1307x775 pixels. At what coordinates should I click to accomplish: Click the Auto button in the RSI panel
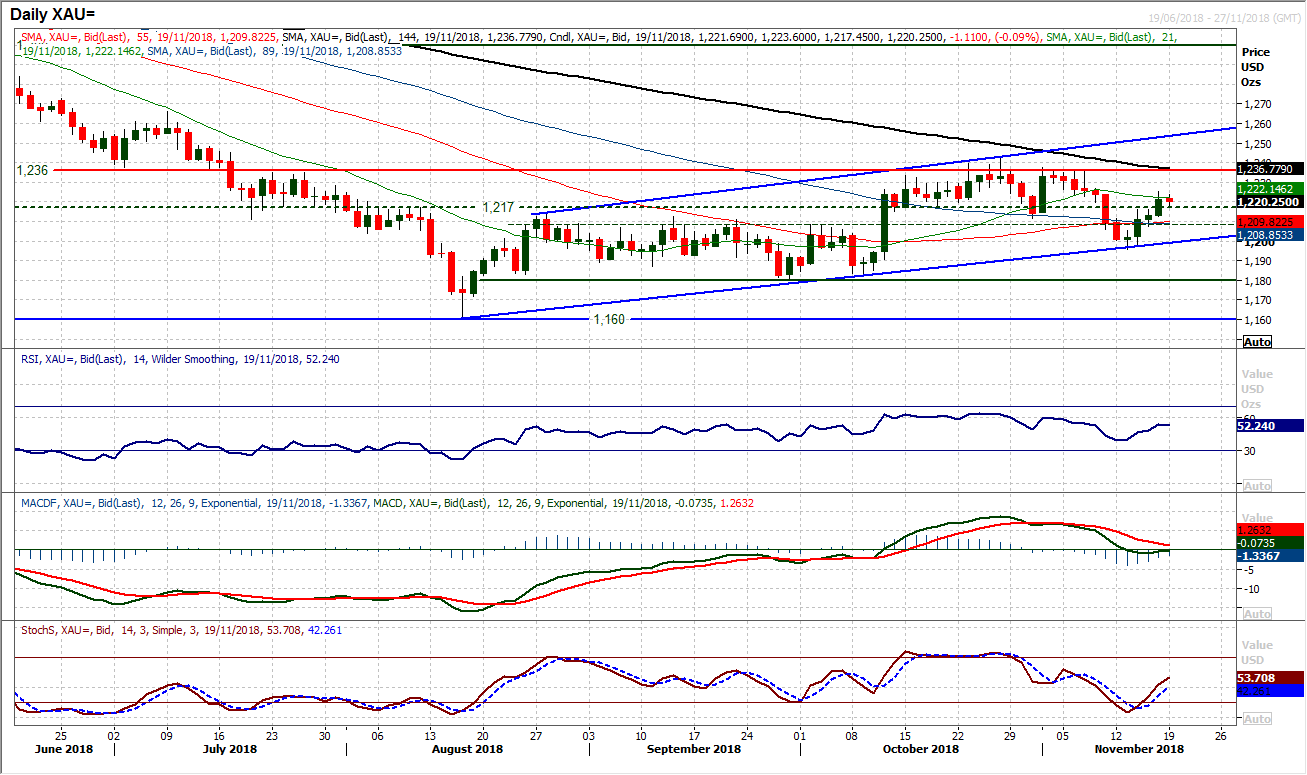click(1257, 485)
